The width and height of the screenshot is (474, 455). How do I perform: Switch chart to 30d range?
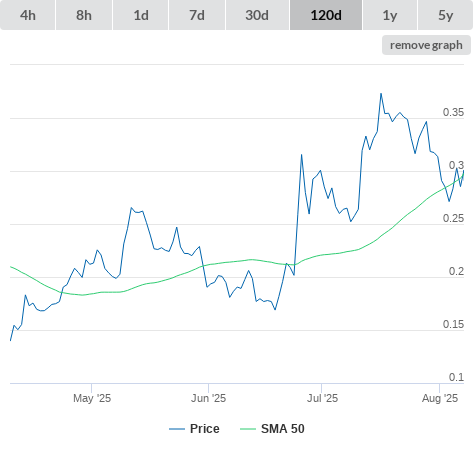[257, 15]
